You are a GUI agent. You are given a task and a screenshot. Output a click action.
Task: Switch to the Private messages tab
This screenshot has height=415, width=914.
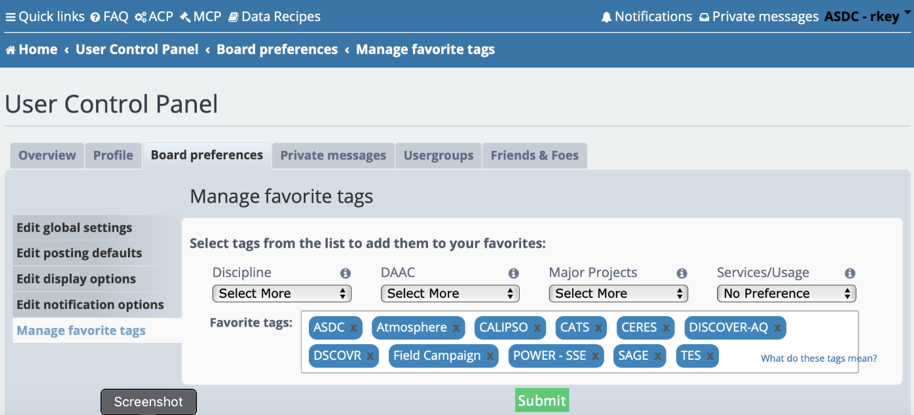click(x=332, y=155)
